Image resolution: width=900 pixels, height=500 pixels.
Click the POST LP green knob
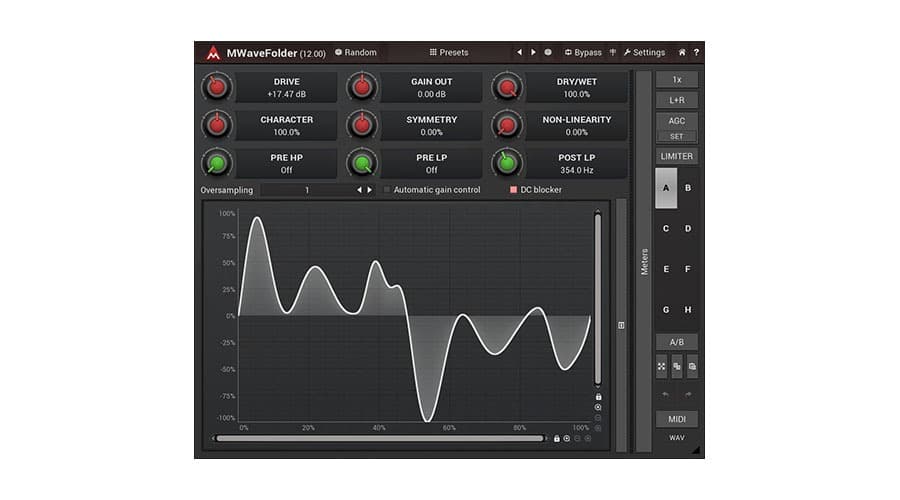[507, 164]
